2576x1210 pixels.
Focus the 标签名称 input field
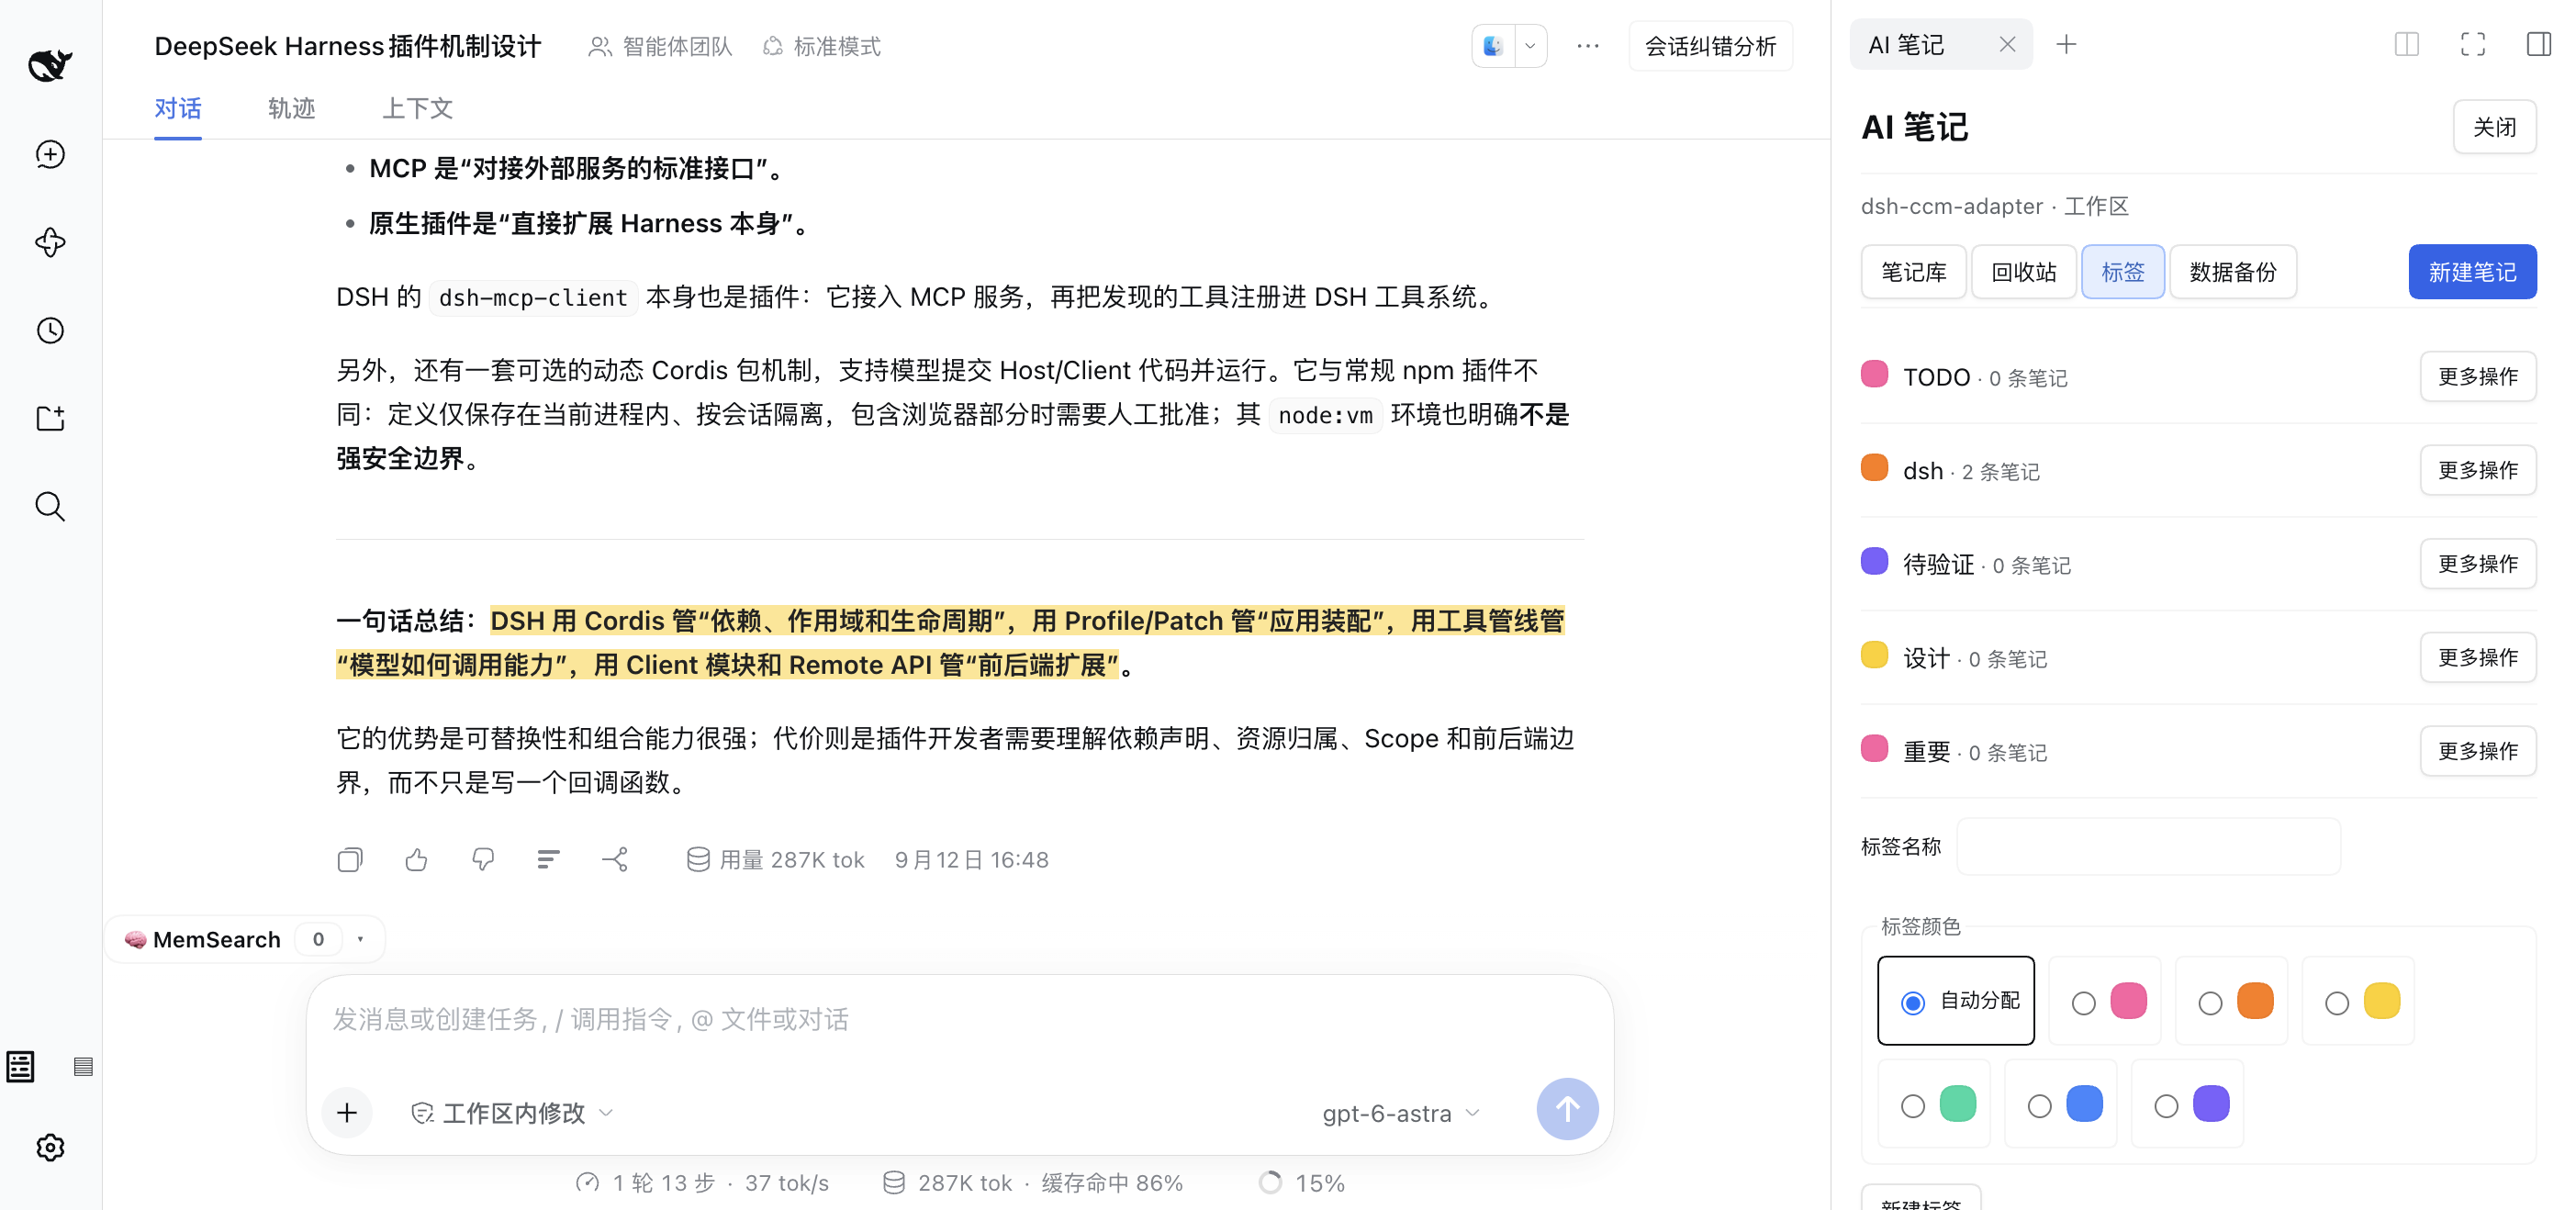point(2148,846)
